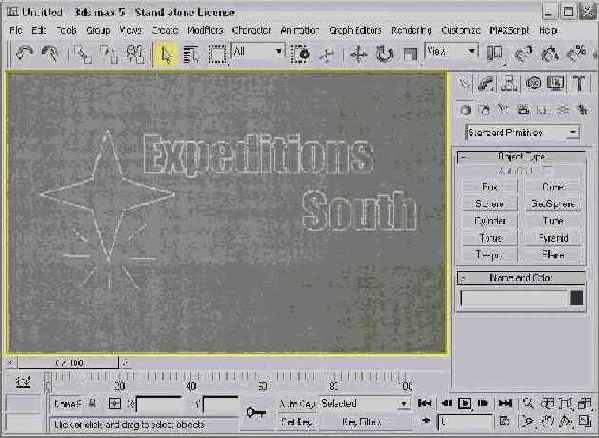599x438 pixels.
Task: Select the Geometry category icon
Action: tap(465, 110)
